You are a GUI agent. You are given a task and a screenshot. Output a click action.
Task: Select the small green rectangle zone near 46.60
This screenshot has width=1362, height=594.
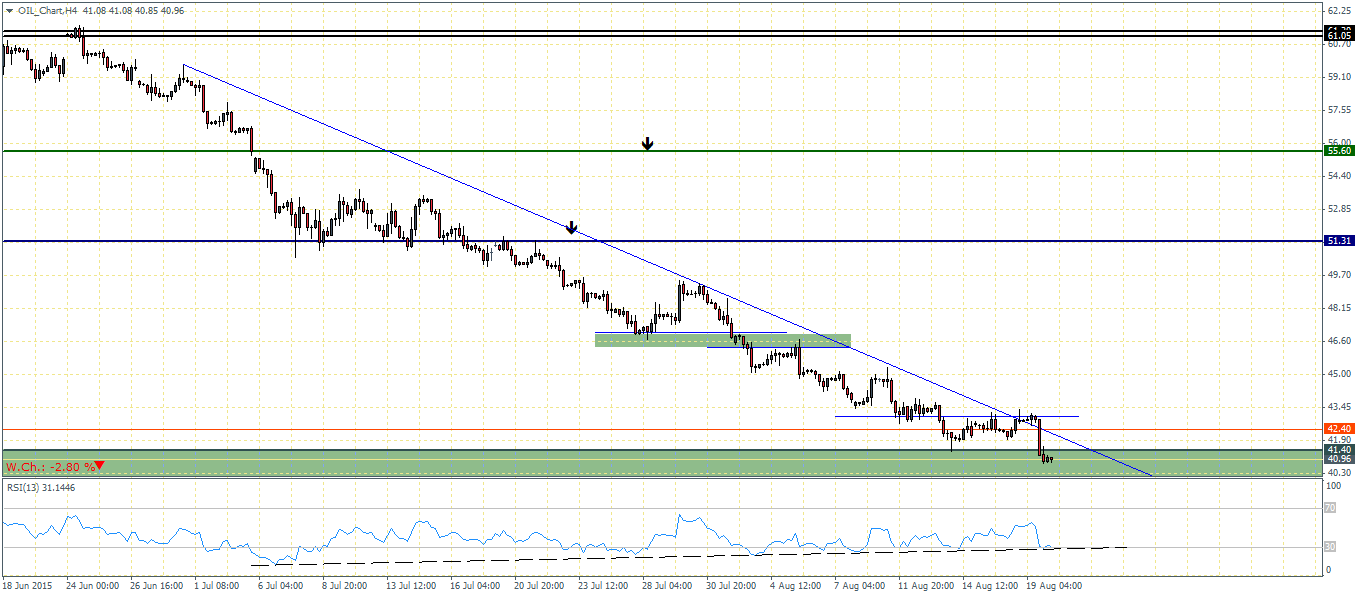[x=722, y=341]
